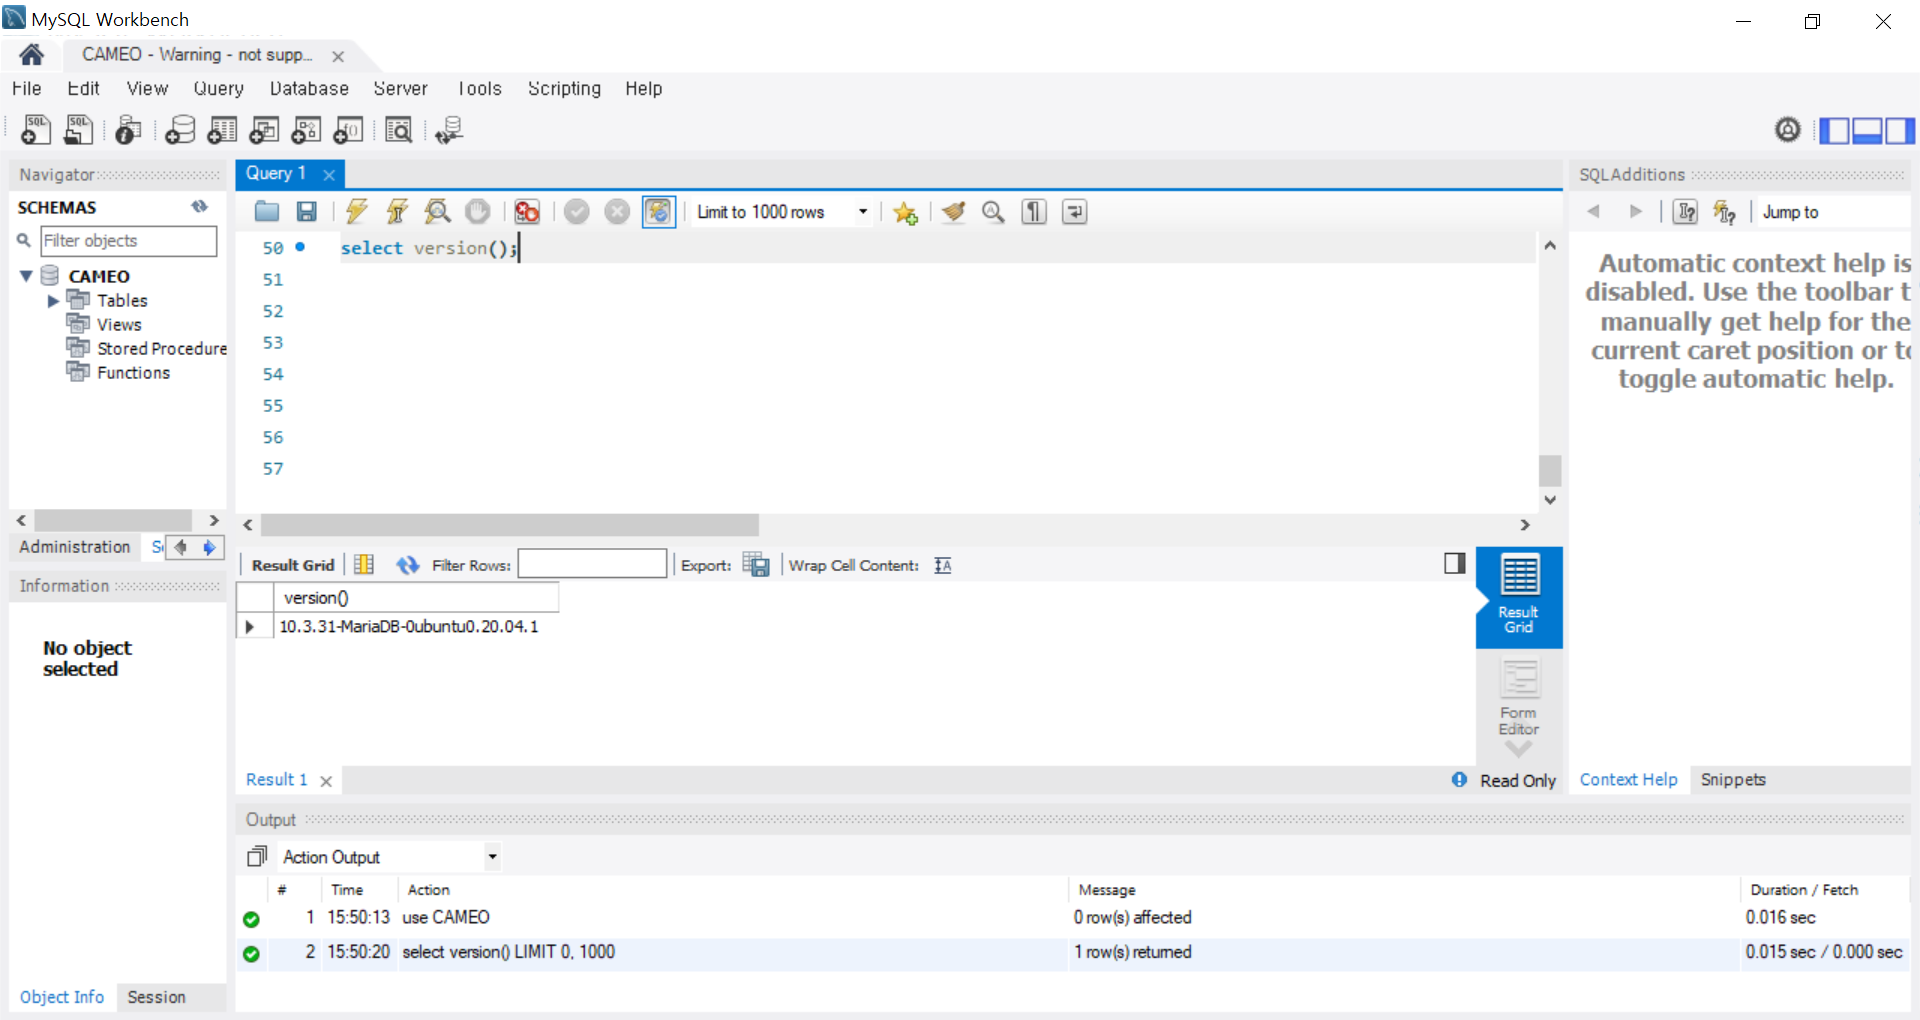Viewport: 1920px width, 1020px height.
Task: Create a new table icon
Action: 222,130
